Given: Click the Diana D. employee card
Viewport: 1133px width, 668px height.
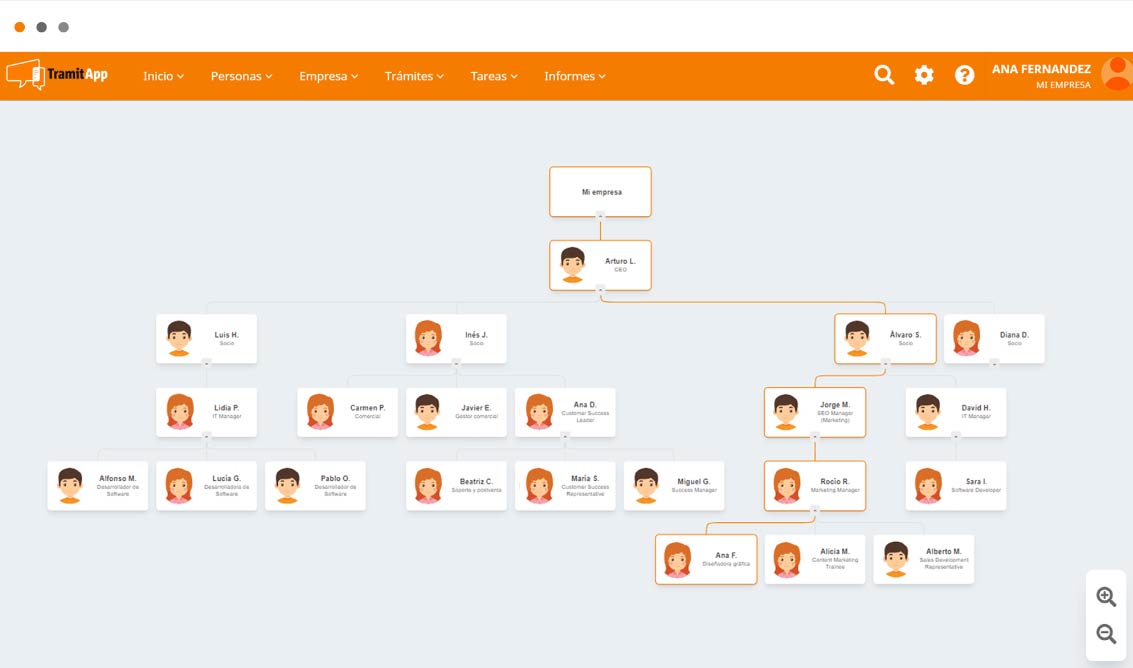Looking at the screenshot, I should (994, 339).
